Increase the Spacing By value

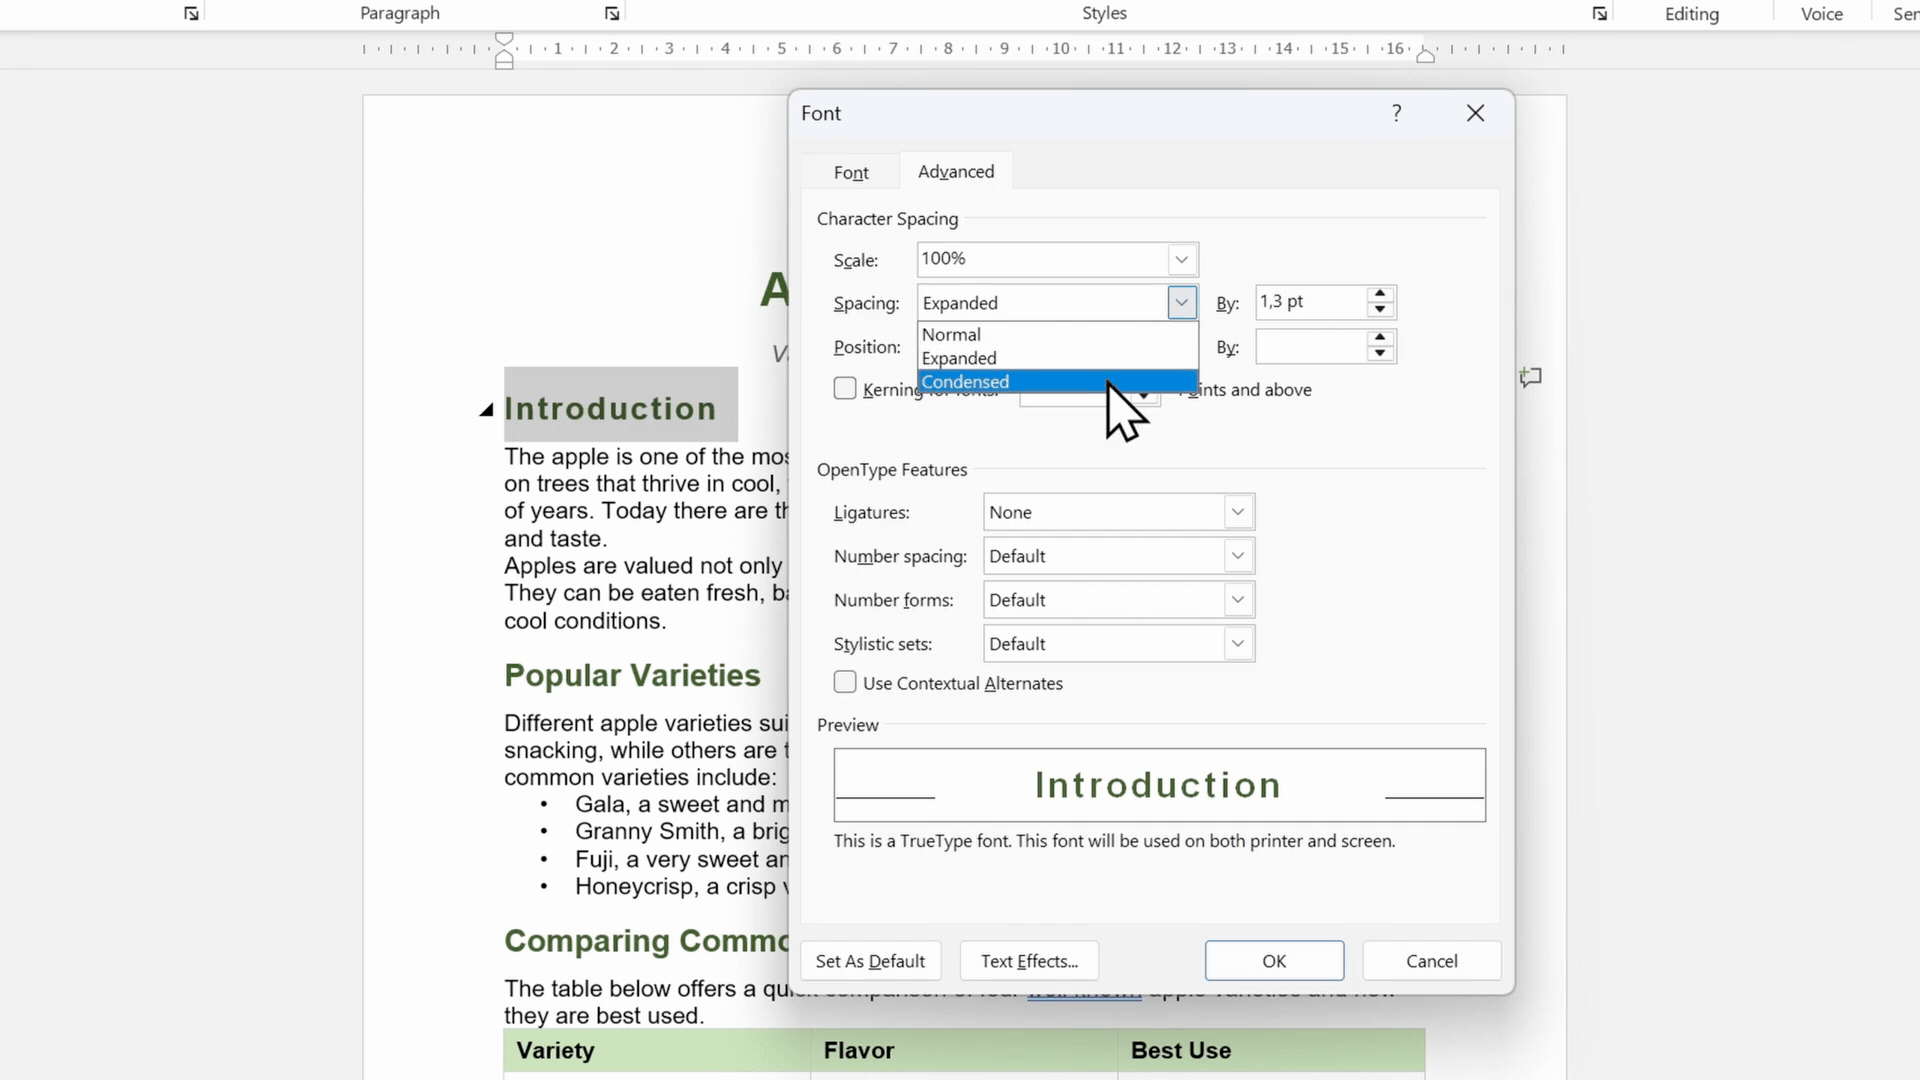[1380, 294]
